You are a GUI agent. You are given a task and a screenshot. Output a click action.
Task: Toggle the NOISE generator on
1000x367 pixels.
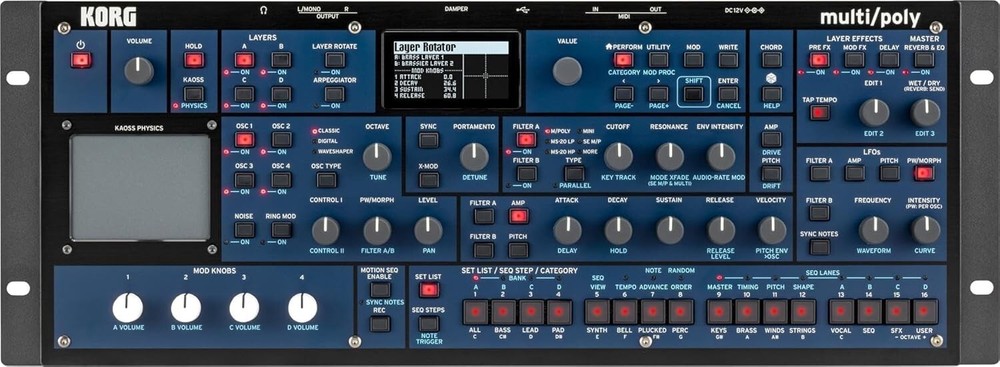coord(244,230)
